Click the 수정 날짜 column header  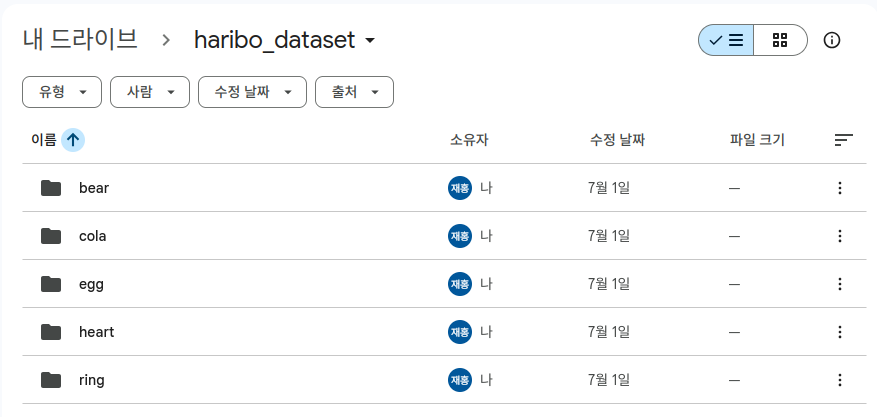pyautogui.click(x=617, y=140)
